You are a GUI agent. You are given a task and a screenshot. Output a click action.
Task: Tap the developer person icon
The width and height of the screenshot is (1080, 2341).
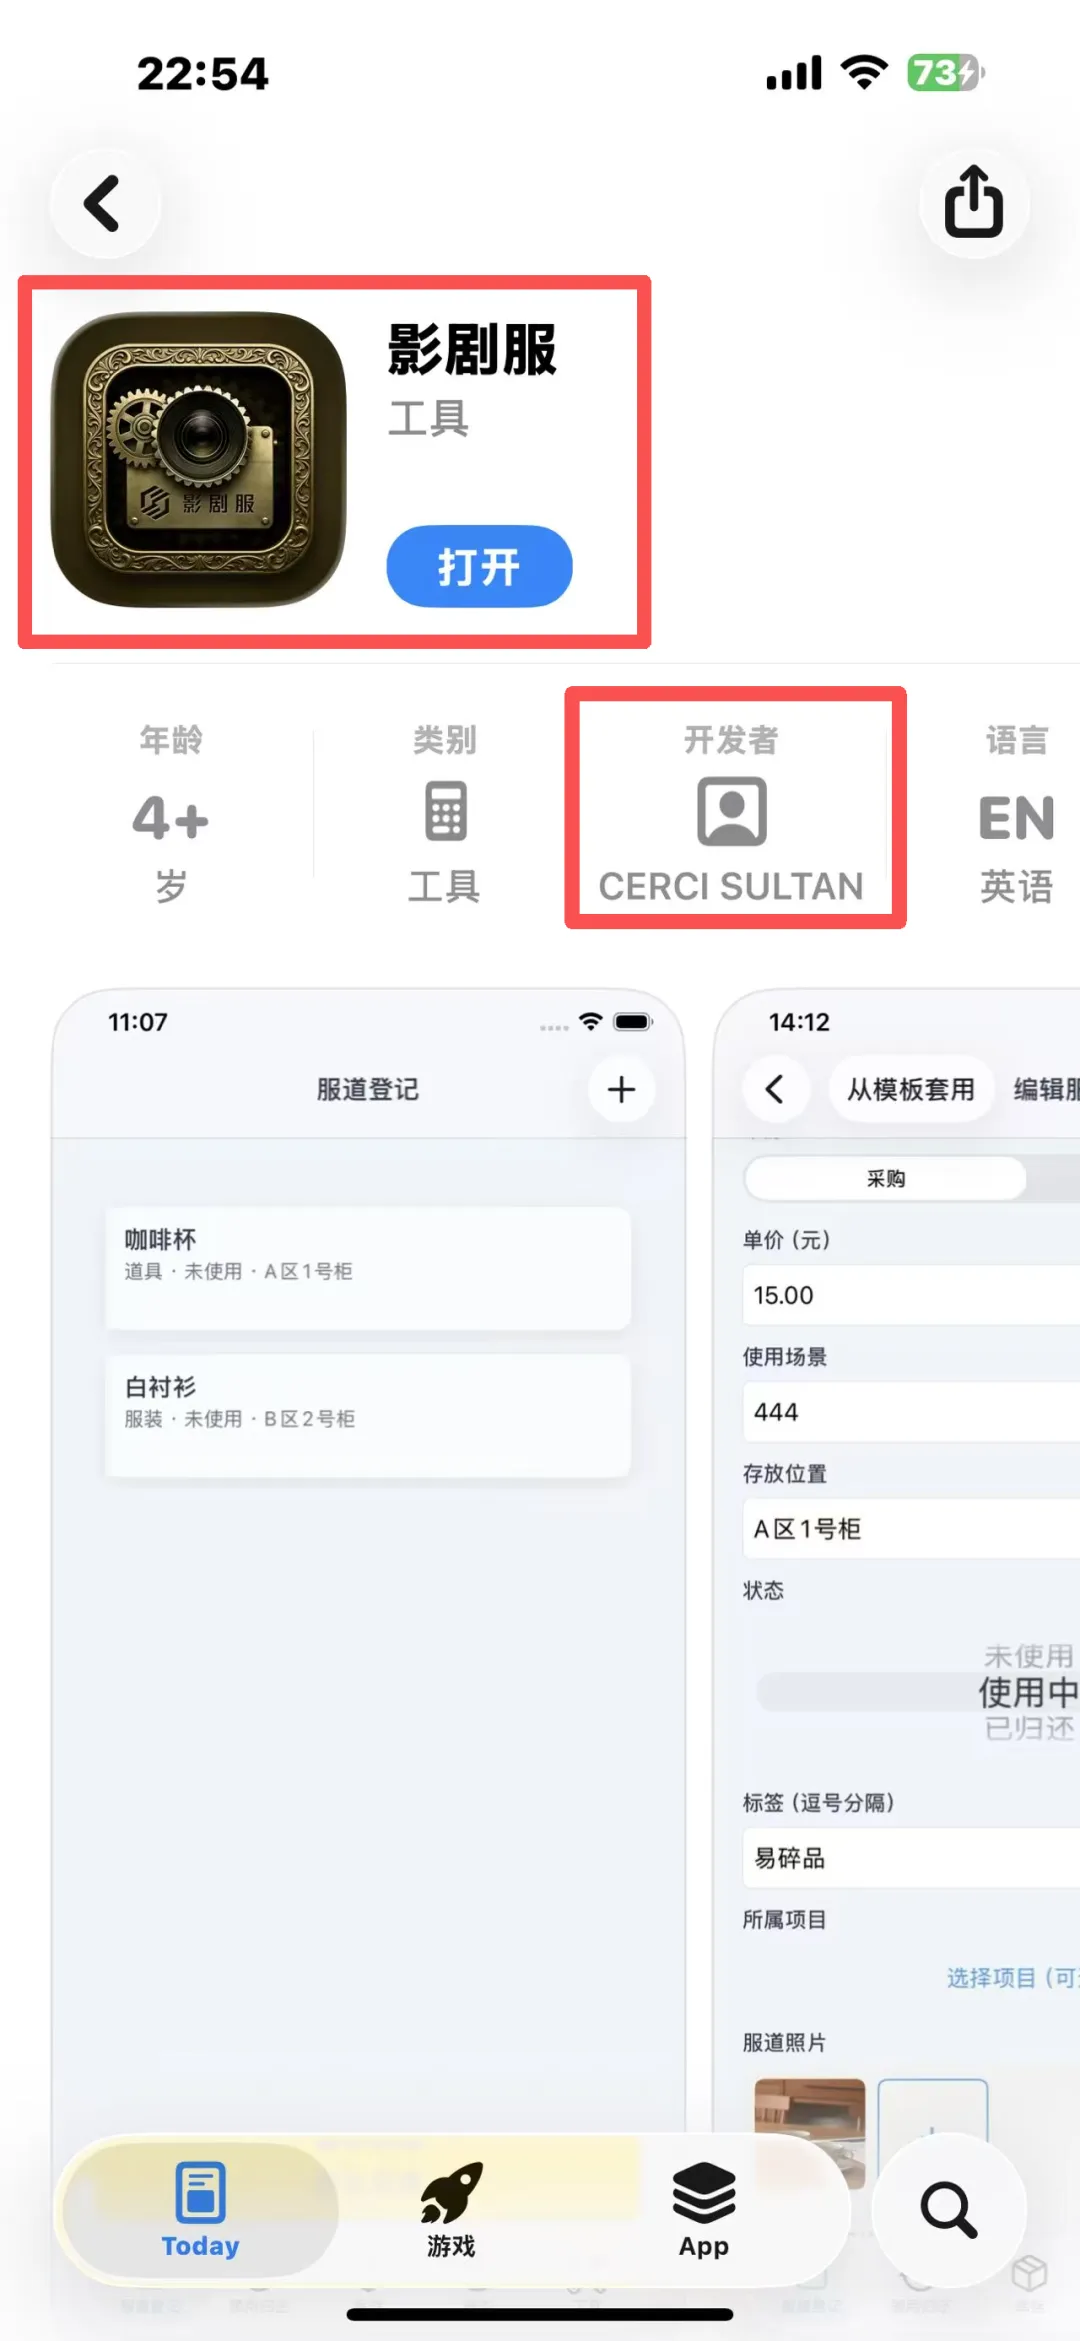pos(732,811)
